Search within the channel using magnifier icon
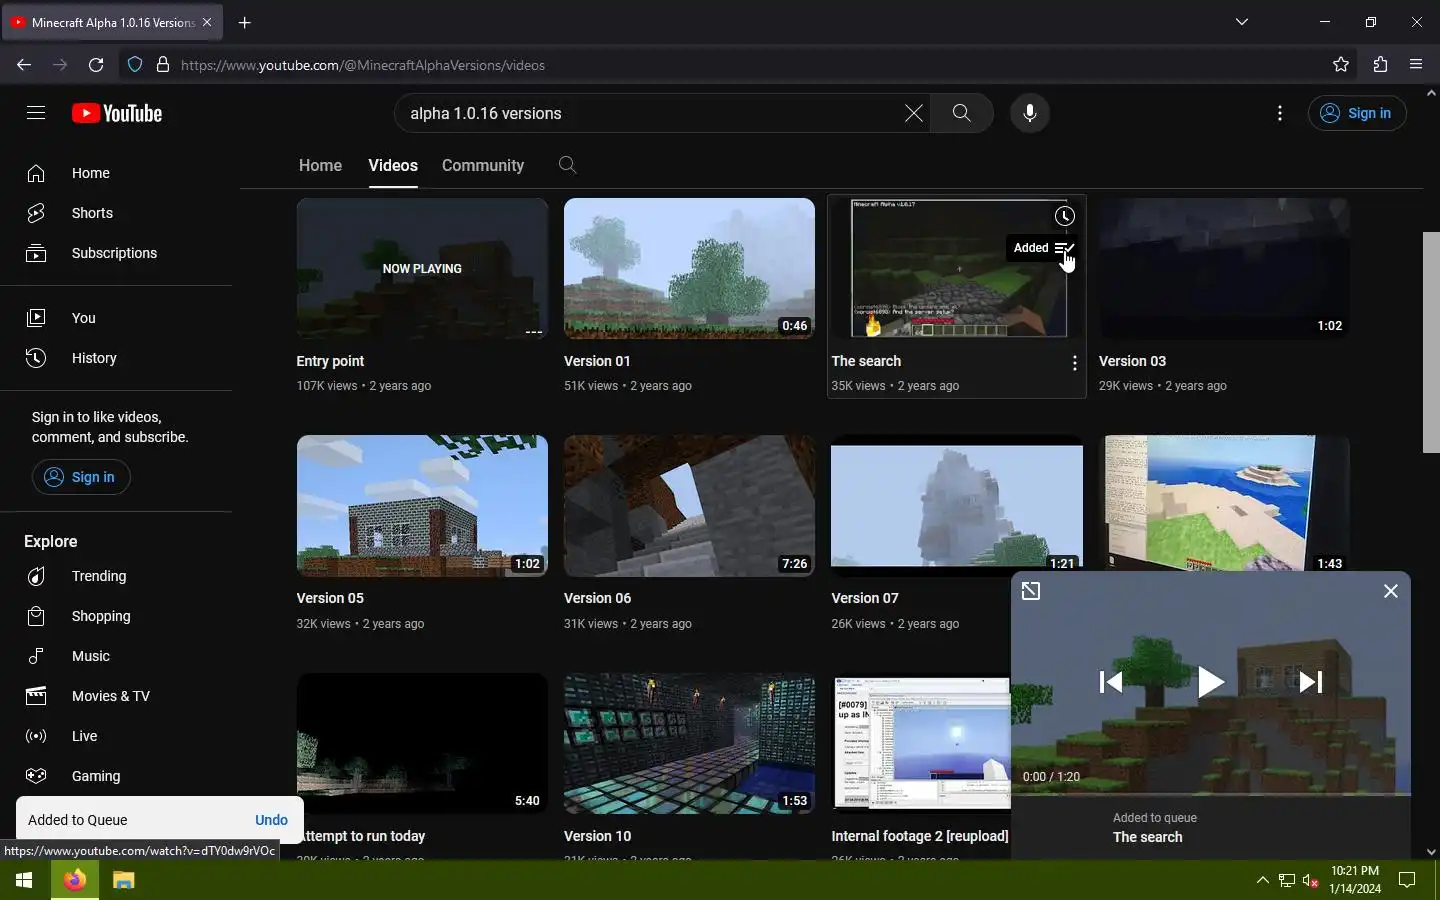This screenshot has width=1440, height=900. click(567, 165)
